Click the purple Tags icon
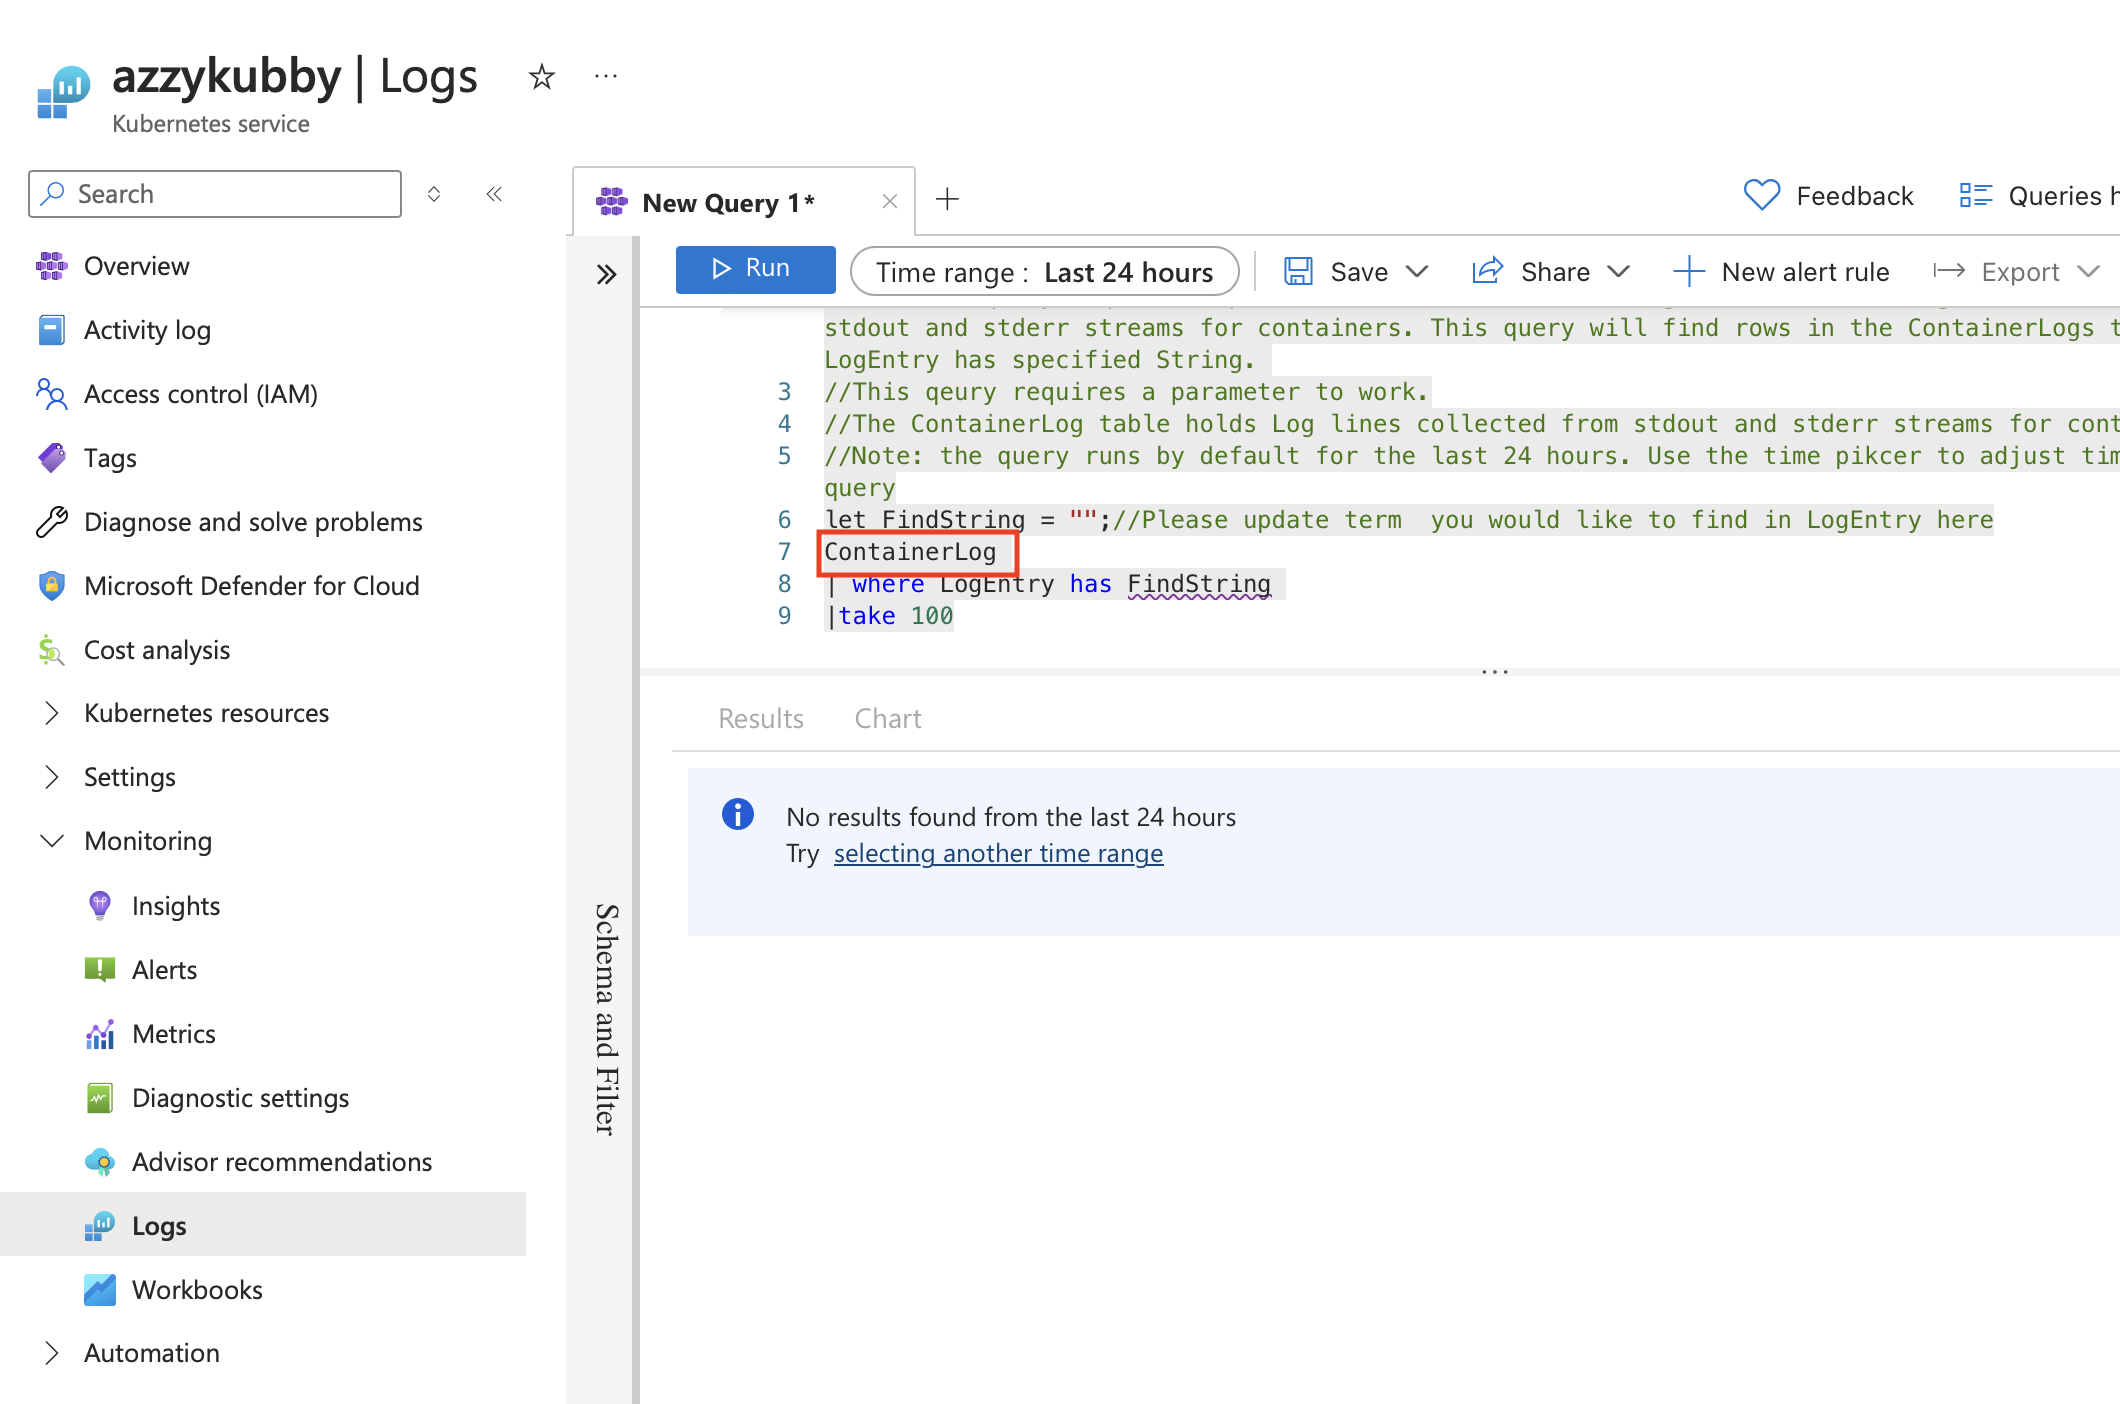The height and width of the screenshot is (1404, 2120). click(x=52, y=458)
